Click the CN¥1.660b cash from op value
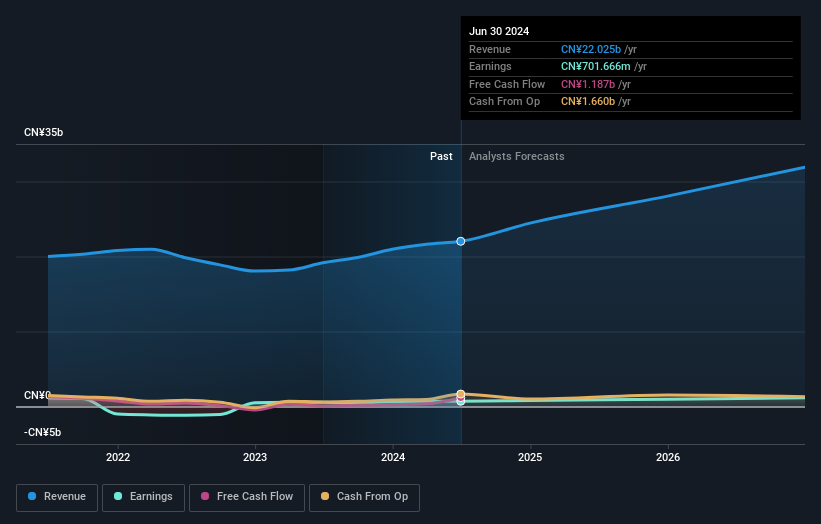The width and height of the screenshot is (821, 524). (x=588, y=102)
